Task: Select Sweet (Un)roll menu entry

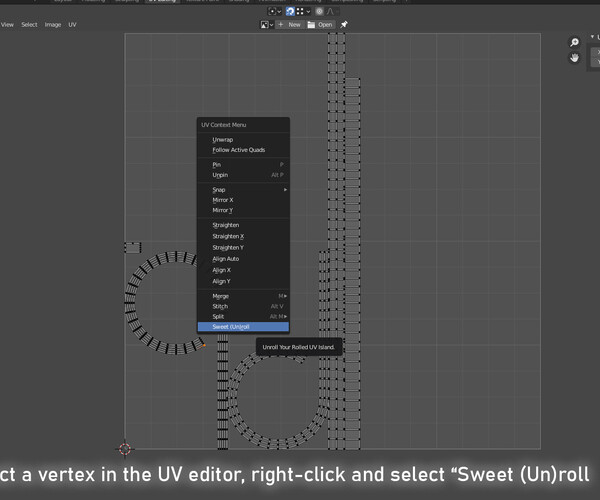Action: [243, 327]
